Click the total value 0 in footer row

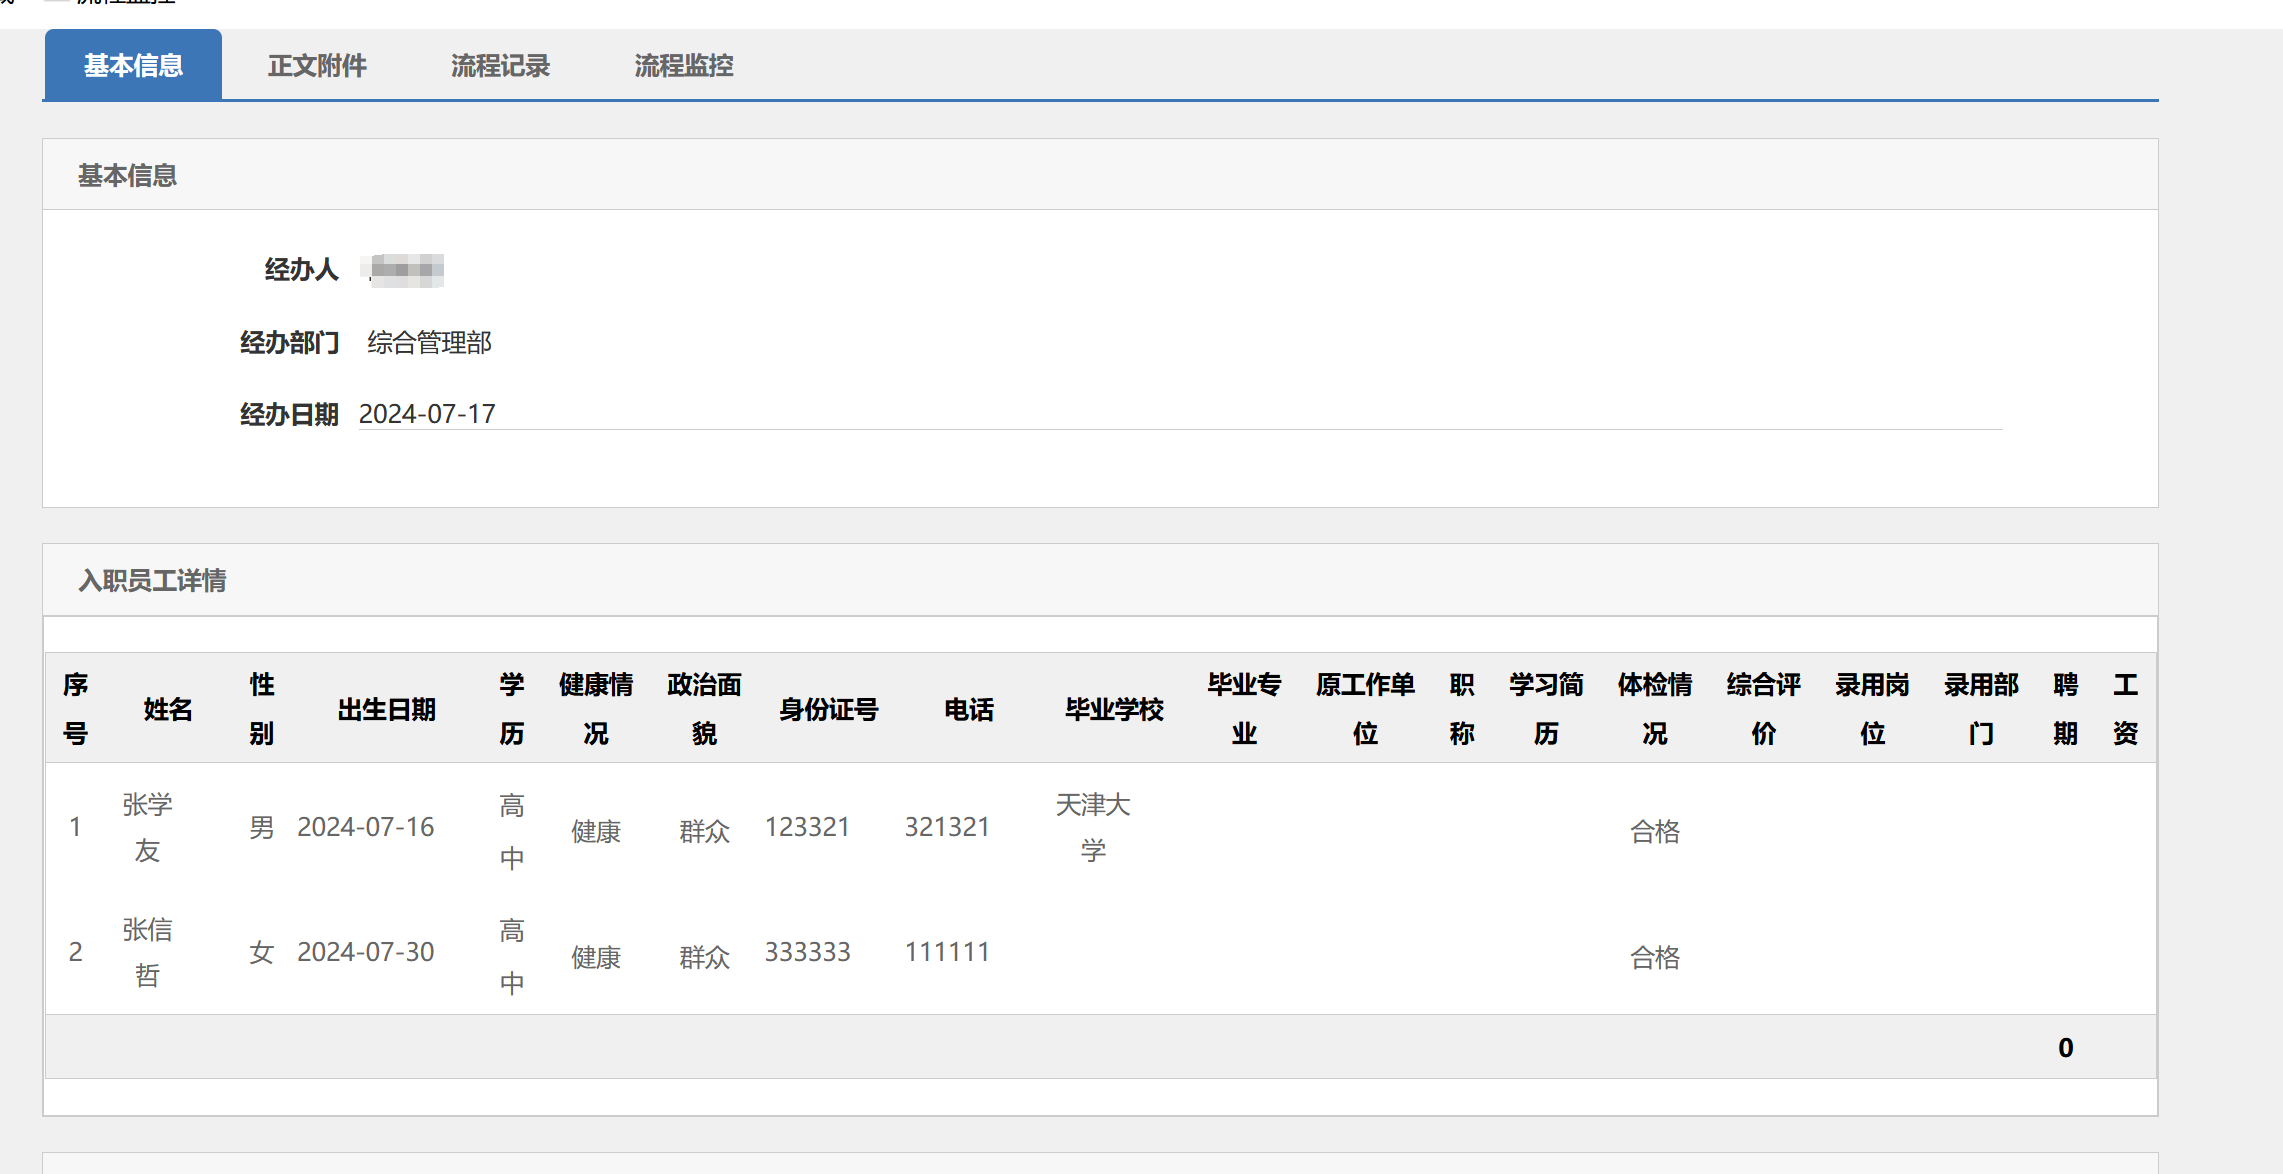click(2065, 1048)
